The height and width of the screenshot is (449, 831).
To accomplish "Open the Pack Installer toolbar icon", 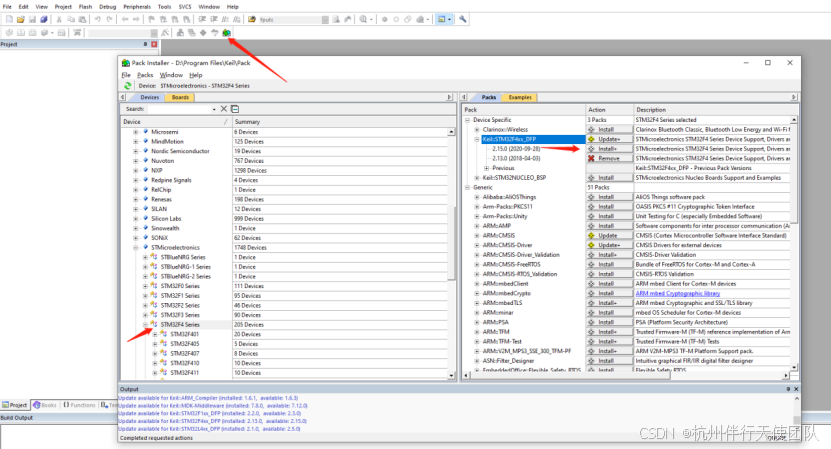I will click(226, 33).
